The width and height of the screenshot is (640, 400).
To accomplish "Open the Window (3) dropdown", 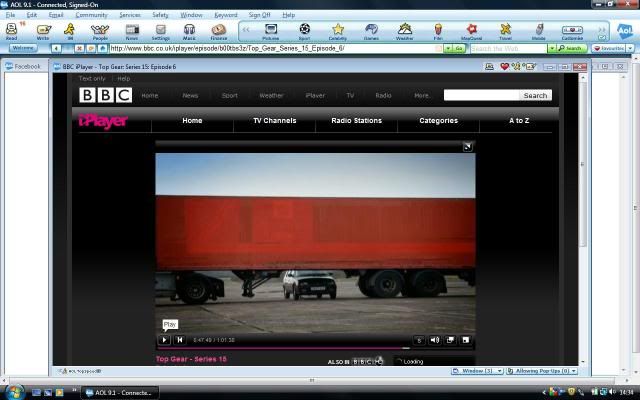I will click(478, 371).
